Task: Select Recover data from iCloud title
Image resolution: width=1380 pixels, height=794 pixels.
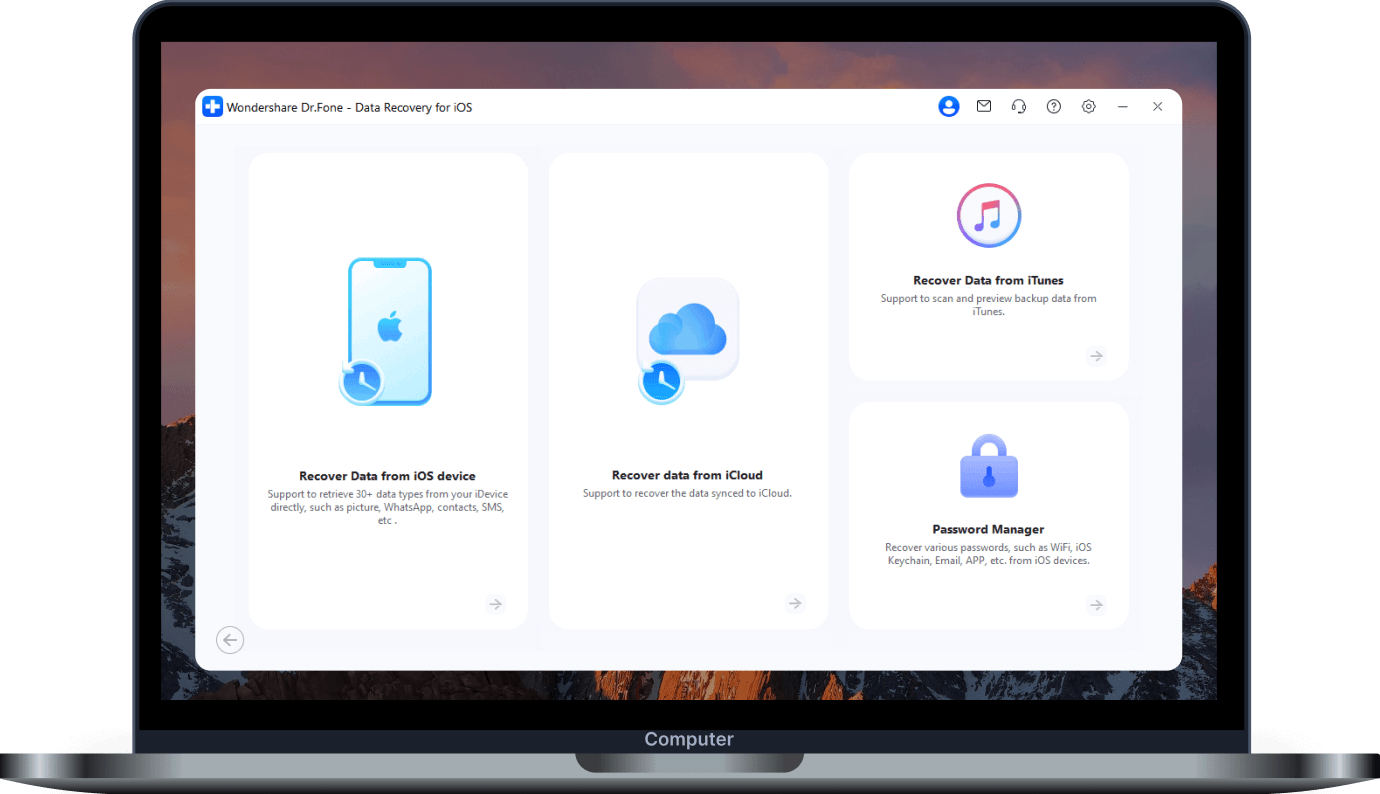Action: tap(687, 475)
